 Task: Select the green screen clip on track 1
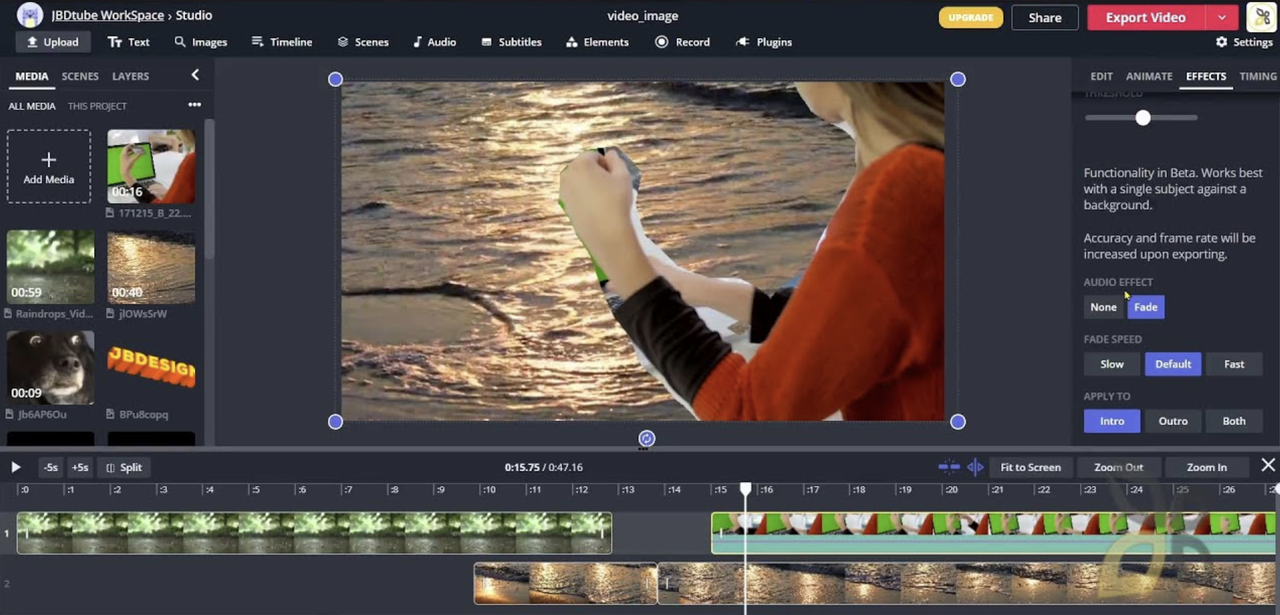pos(994,533)
